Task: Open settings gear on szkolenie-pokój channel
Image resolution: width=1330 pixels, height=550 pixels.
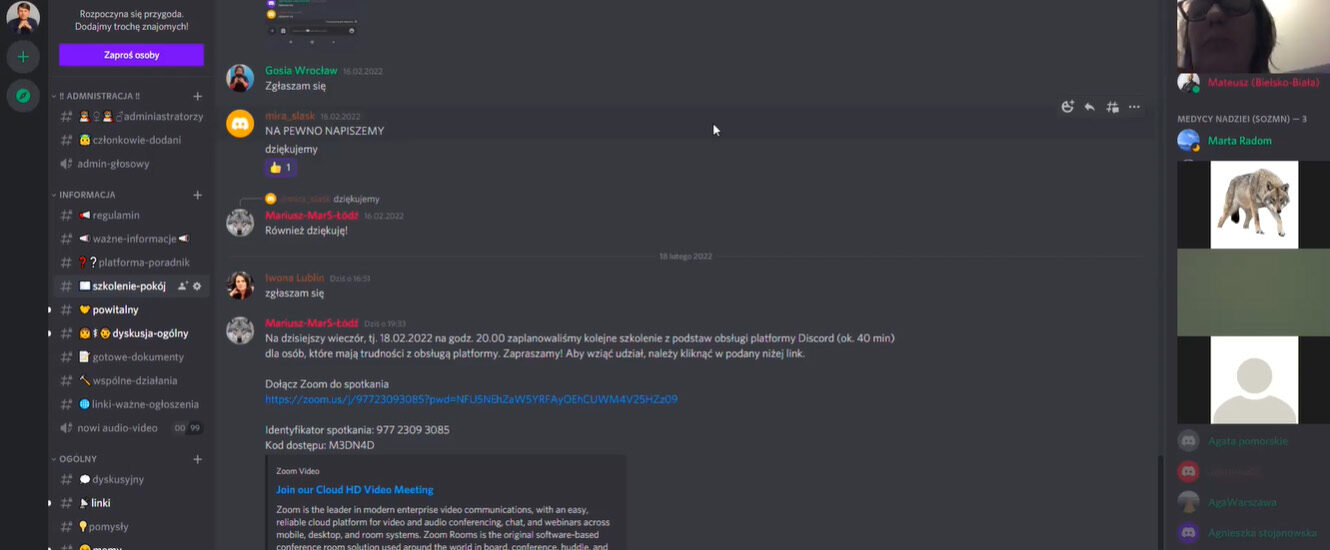Action: pos(197,286)
